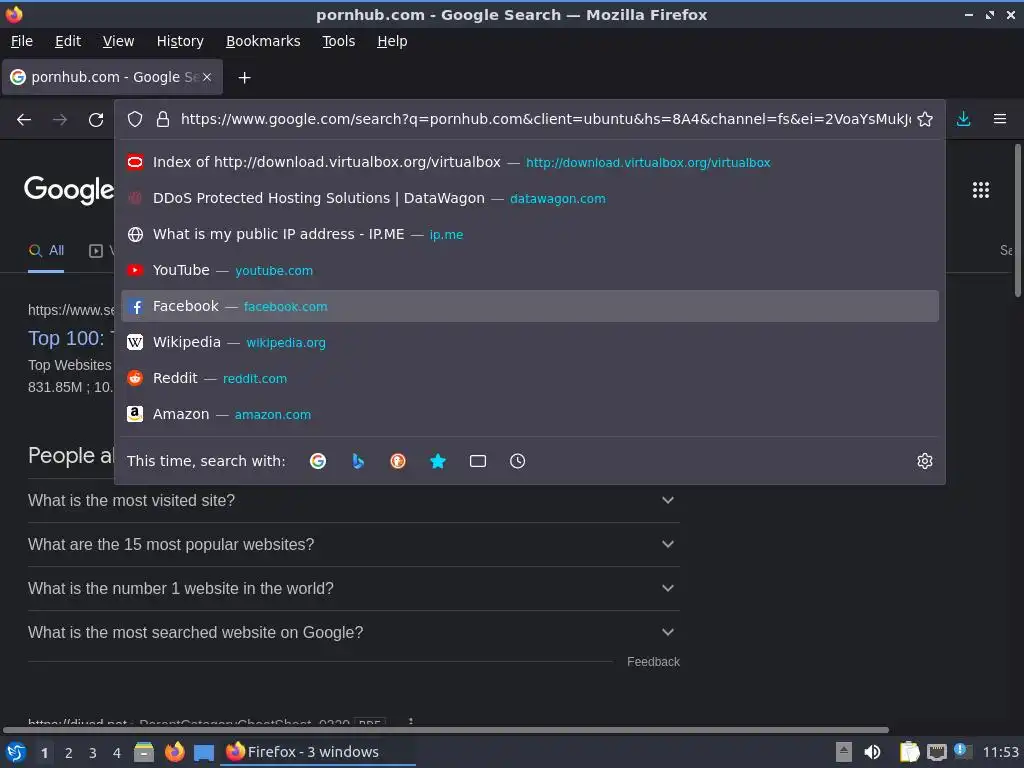Click Firefox - 3 windows taskbar button

tap(319, 752)
